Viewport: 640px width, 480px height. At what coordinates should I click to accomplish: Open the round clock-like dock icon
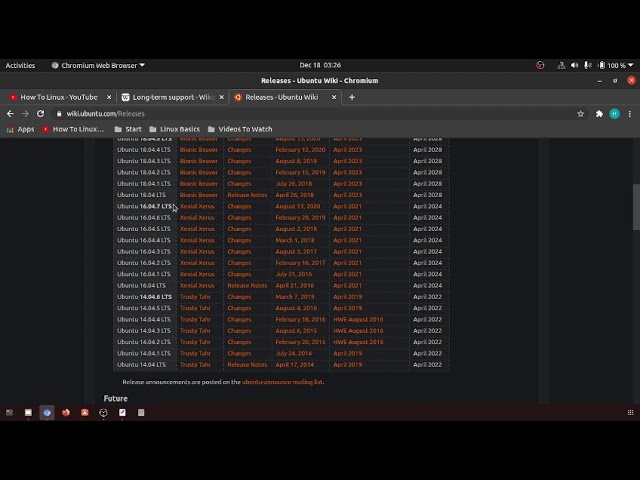tap(103, 413)
